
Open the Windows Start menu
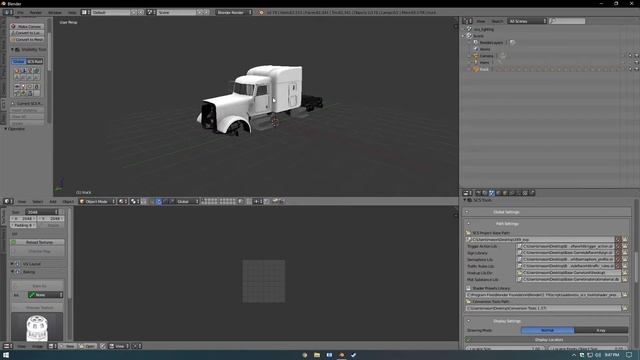(6, 355)
